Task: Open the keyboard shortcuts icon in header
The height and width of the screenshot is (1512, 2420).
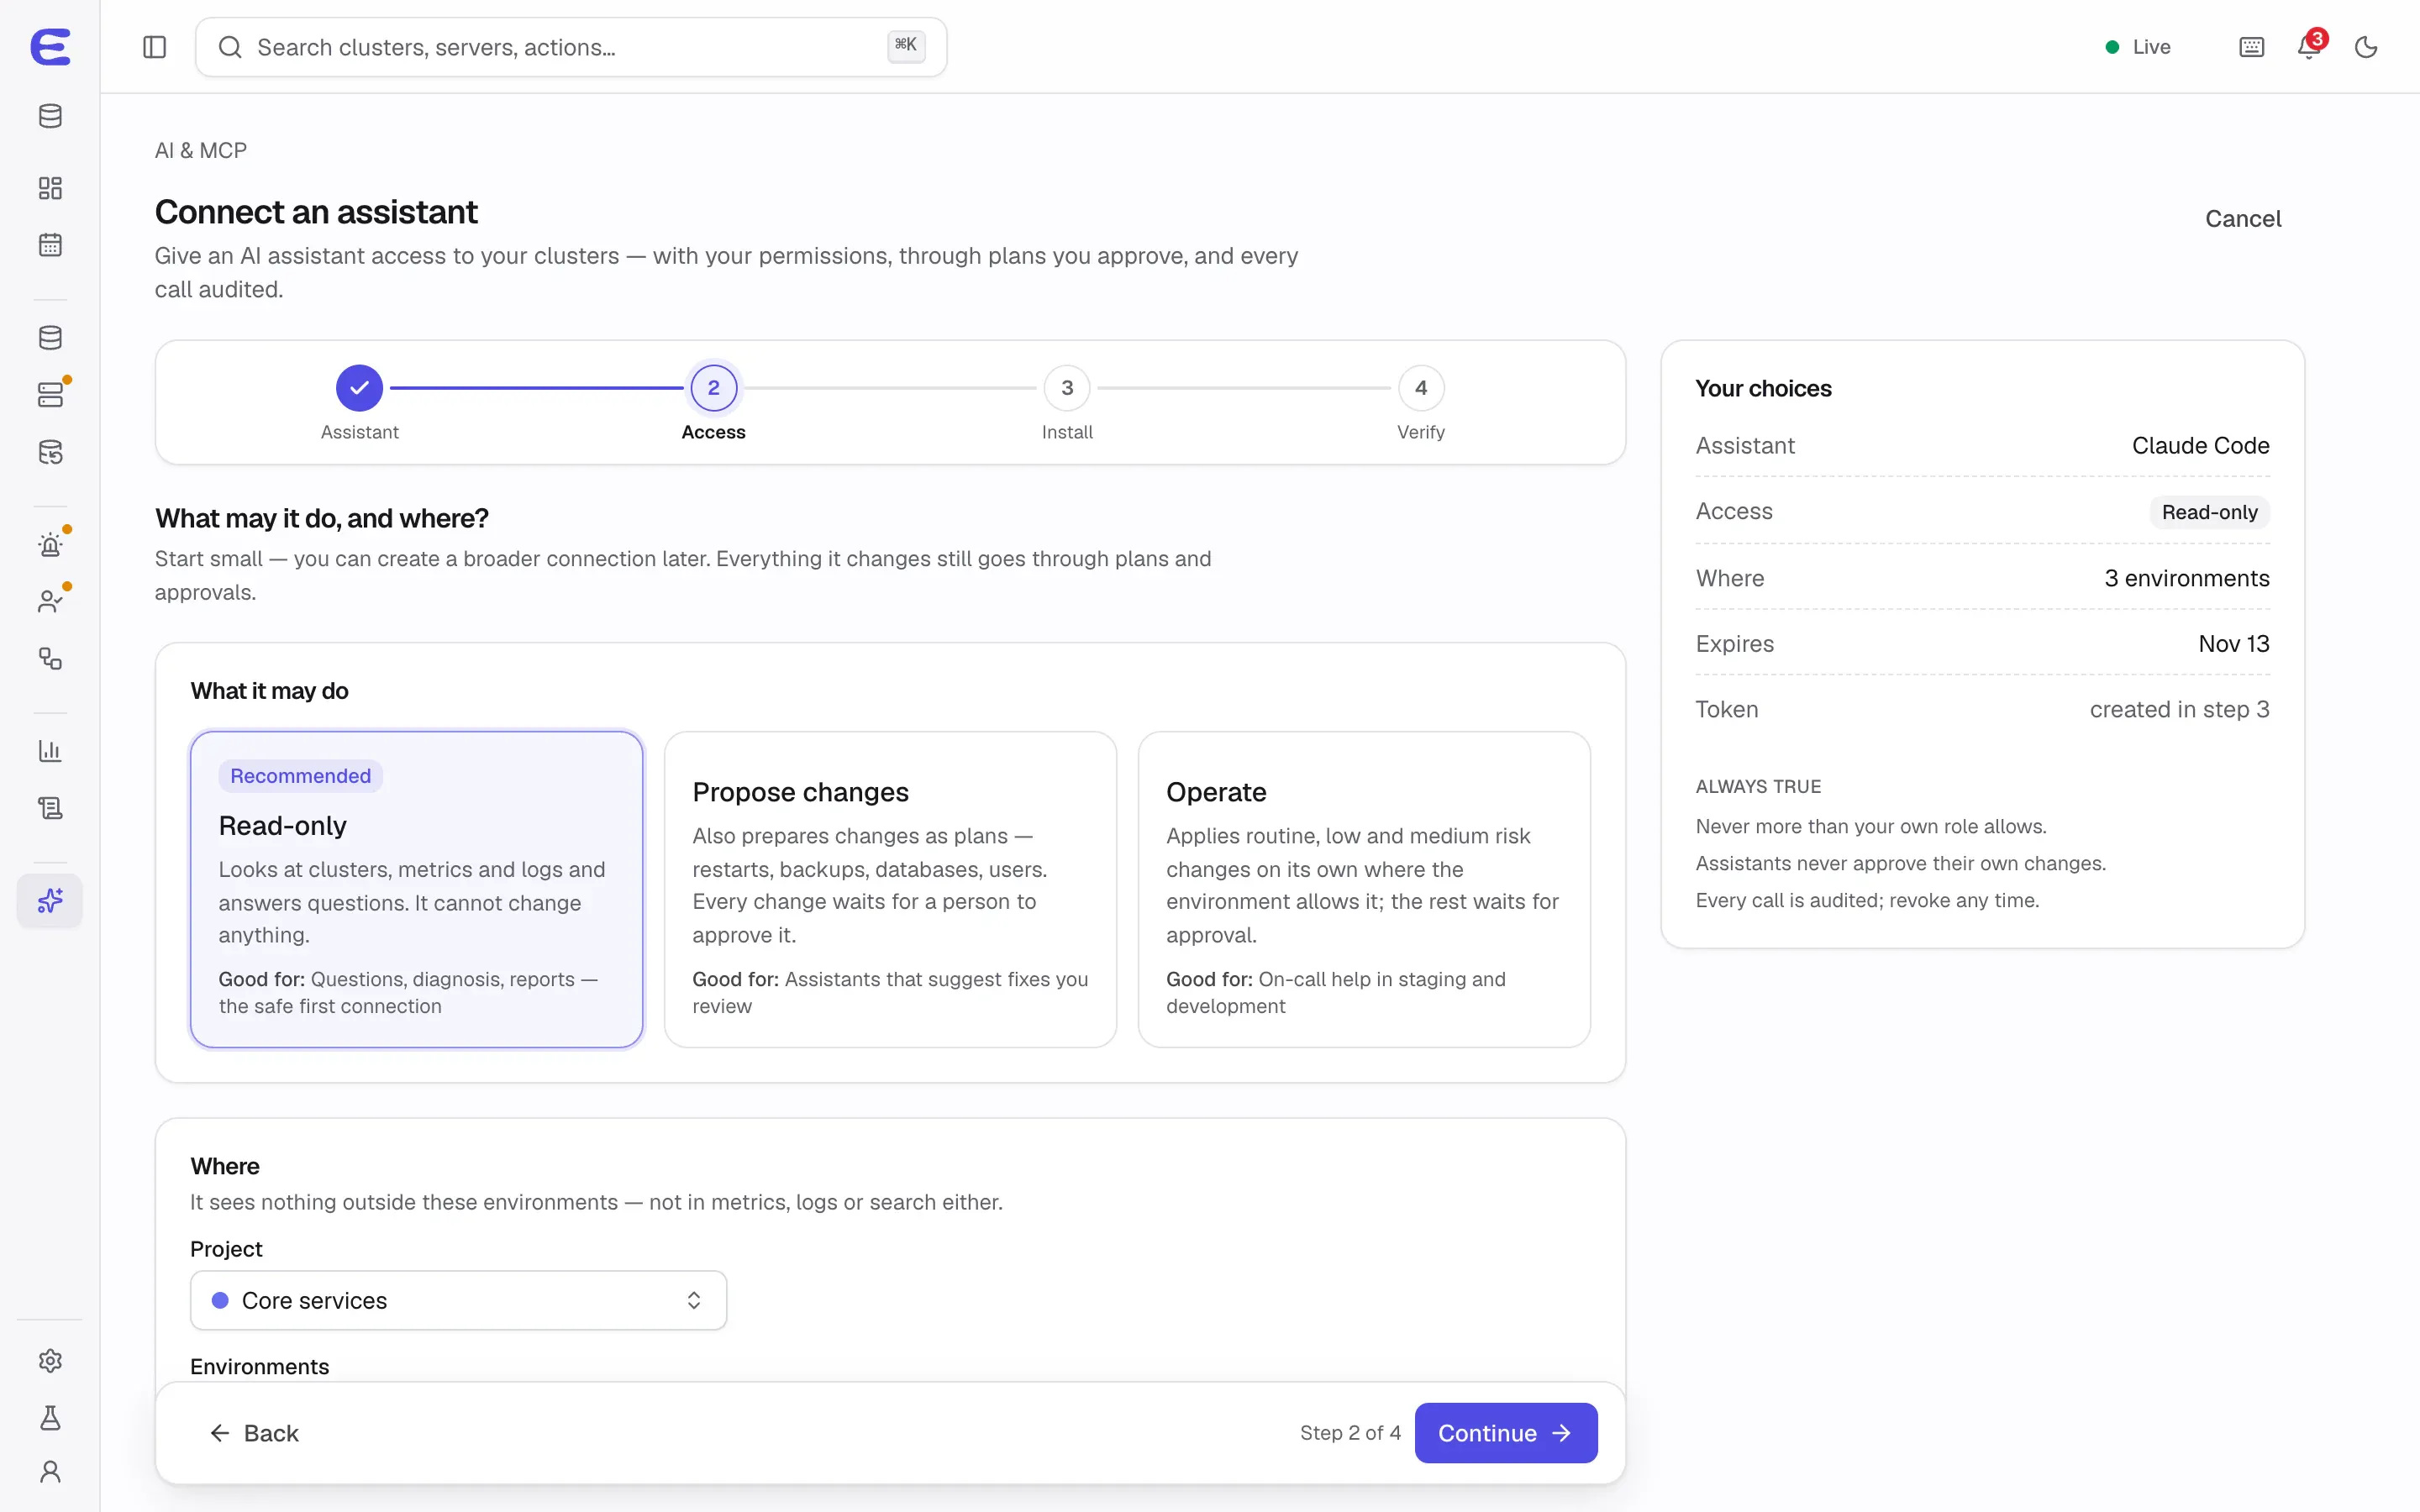Action: 2251,47
